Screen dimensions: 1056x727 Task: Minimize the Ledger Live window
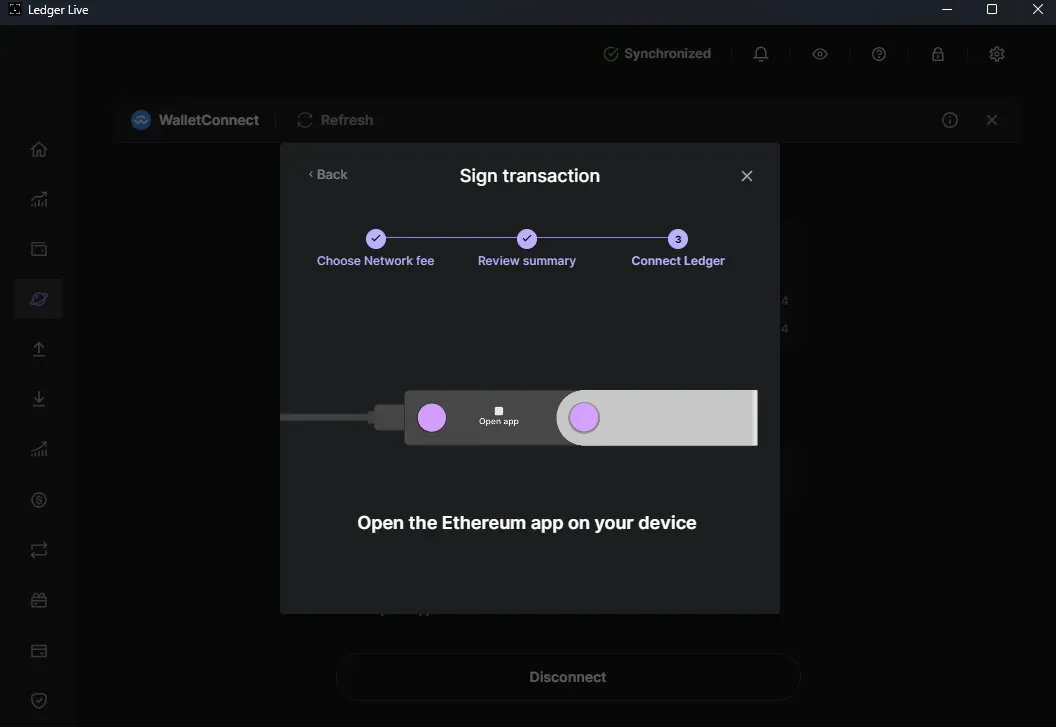(x=947, y=9)
